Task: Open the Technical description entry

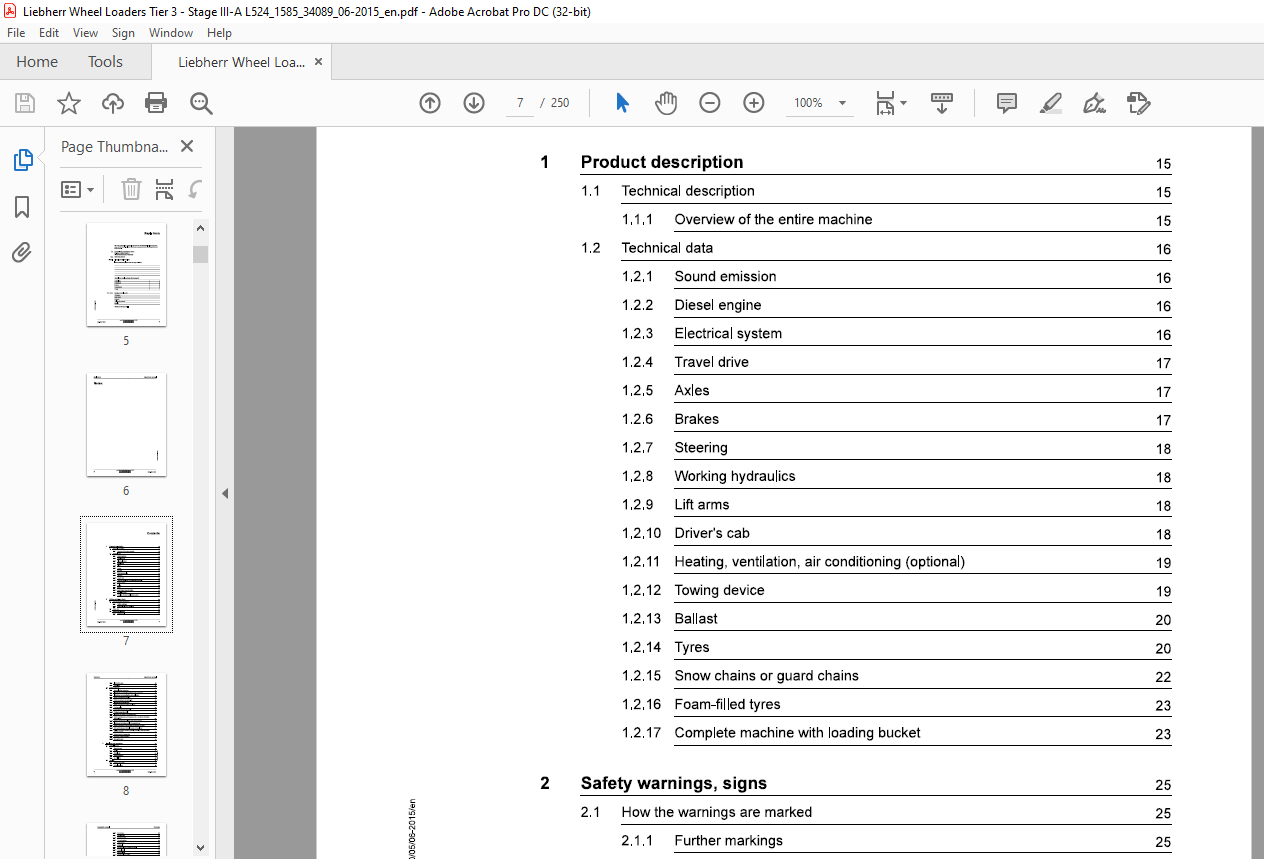Action: pyautogui.click(x=688, y=191)
